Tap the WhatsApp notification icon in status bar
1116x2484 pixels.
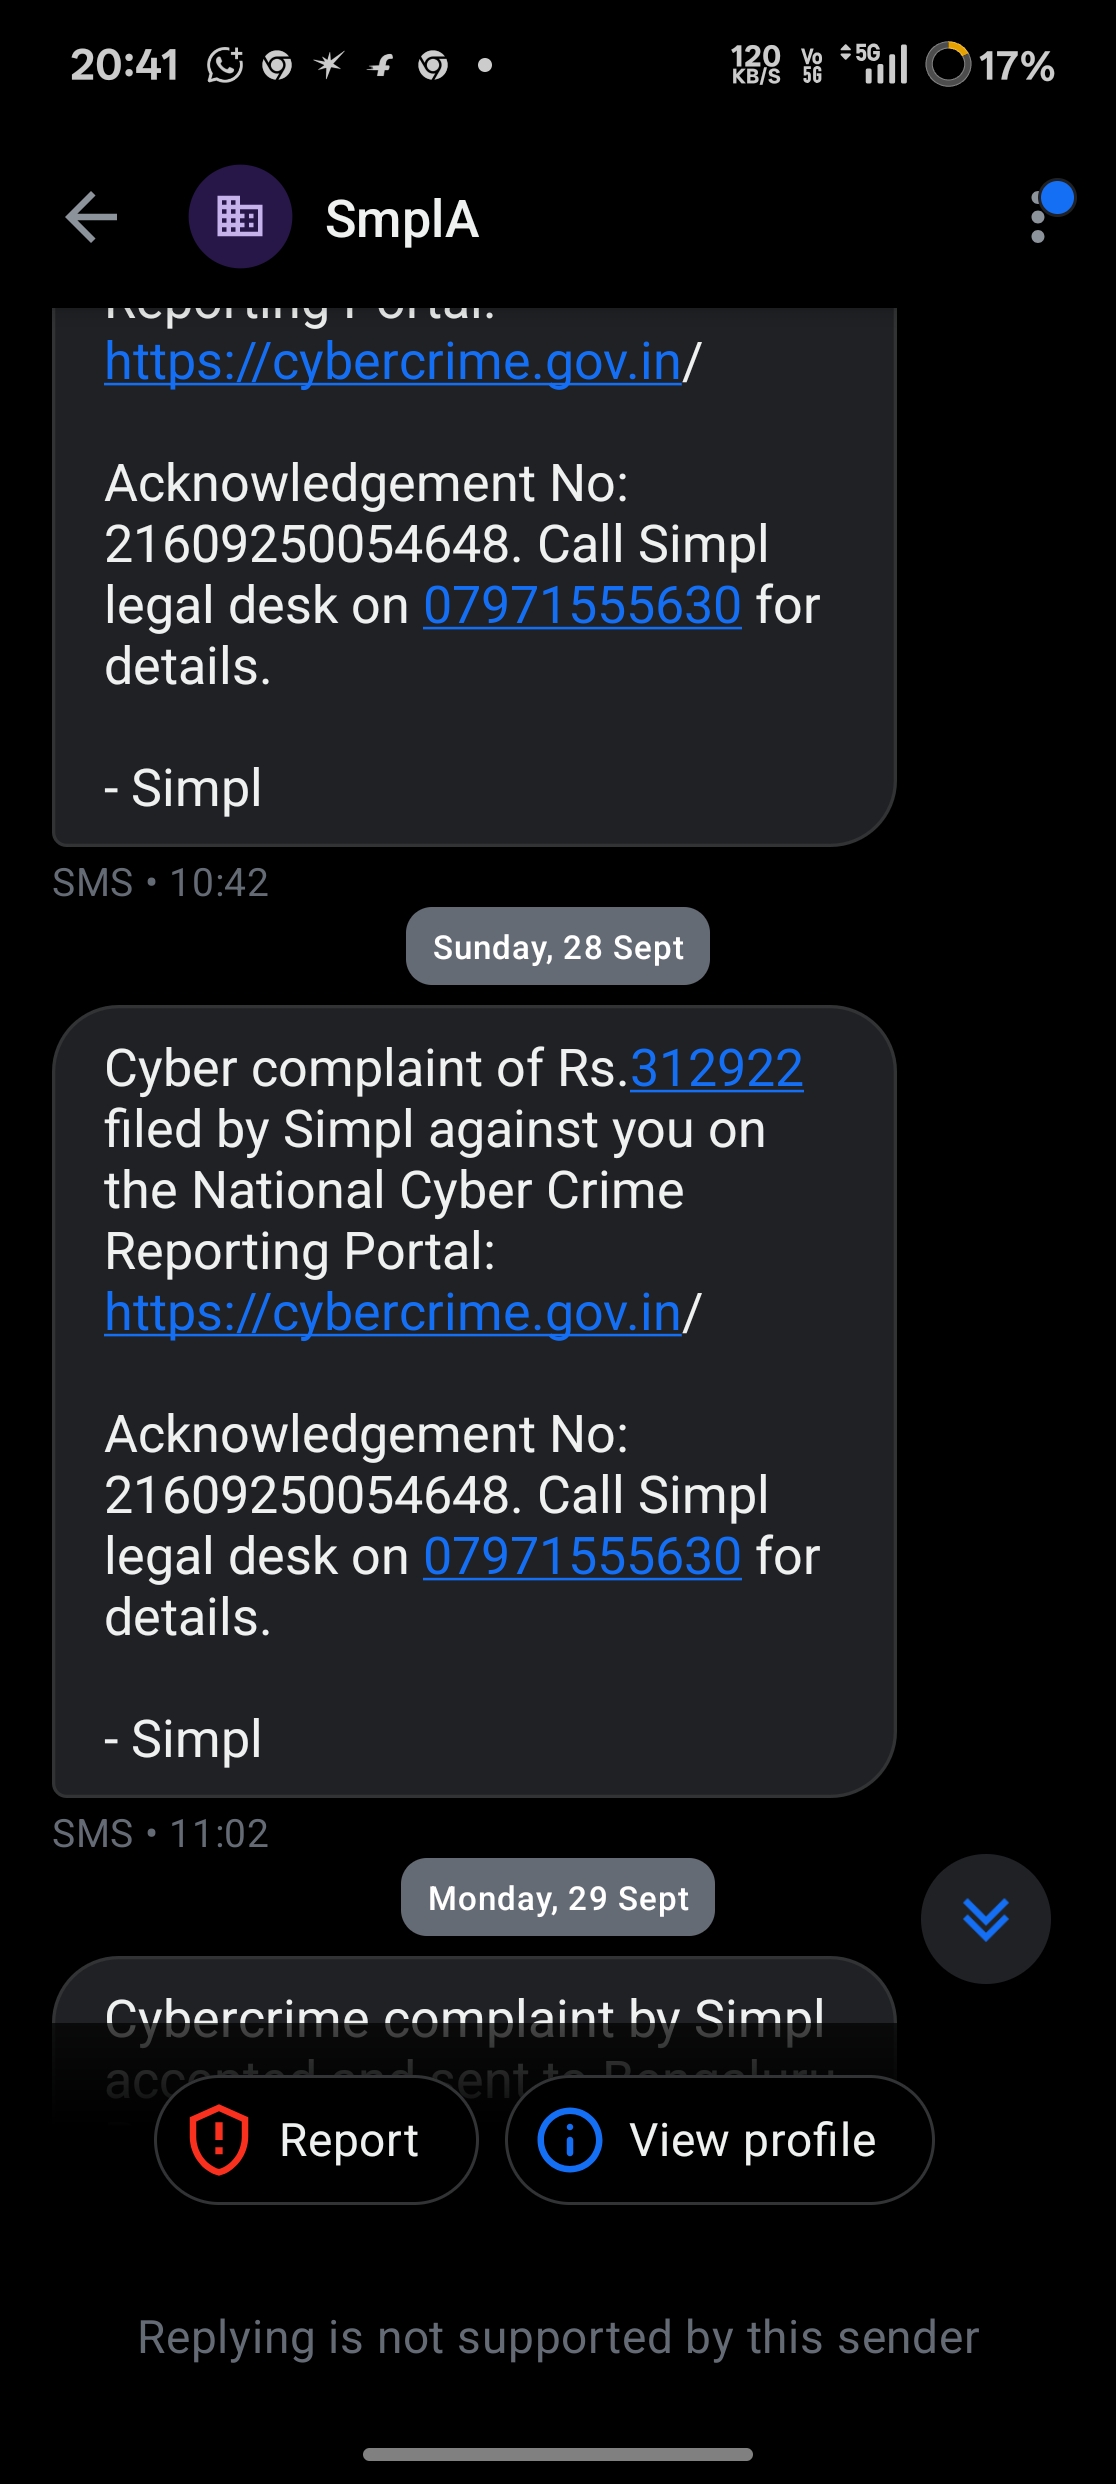point(225,66)
